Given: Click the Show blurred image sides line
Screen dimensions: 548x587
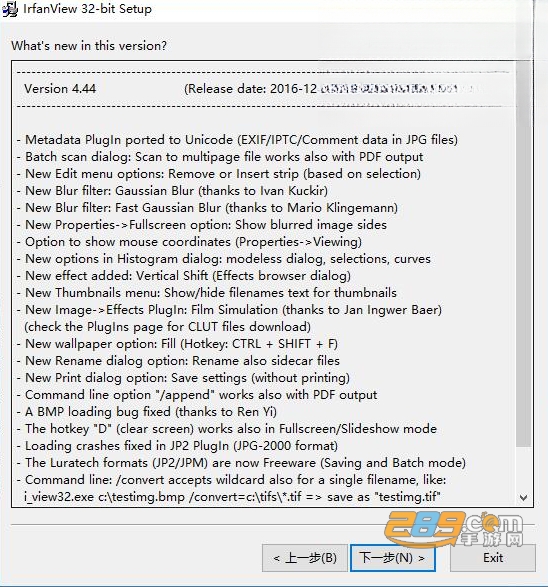Looking at the screenshot, I should pos(202,225).
